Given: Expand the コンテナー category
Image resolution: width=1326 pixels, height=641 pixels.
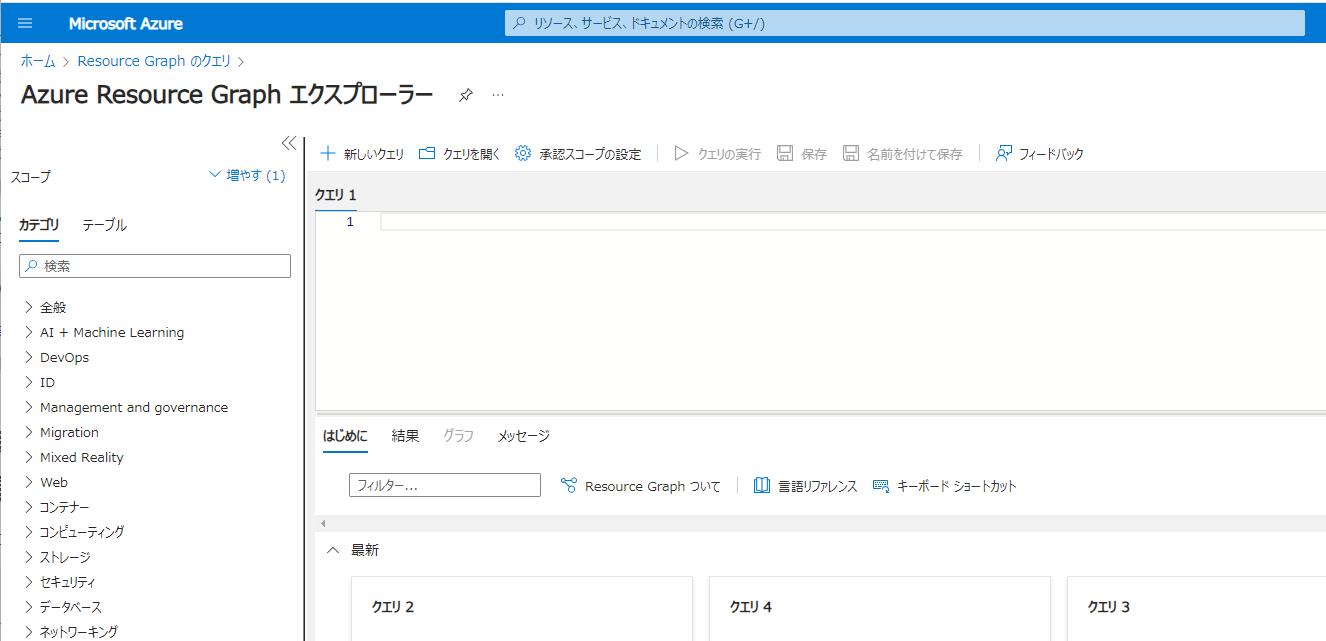Looking at the screenshot, I should coord(29,507).
